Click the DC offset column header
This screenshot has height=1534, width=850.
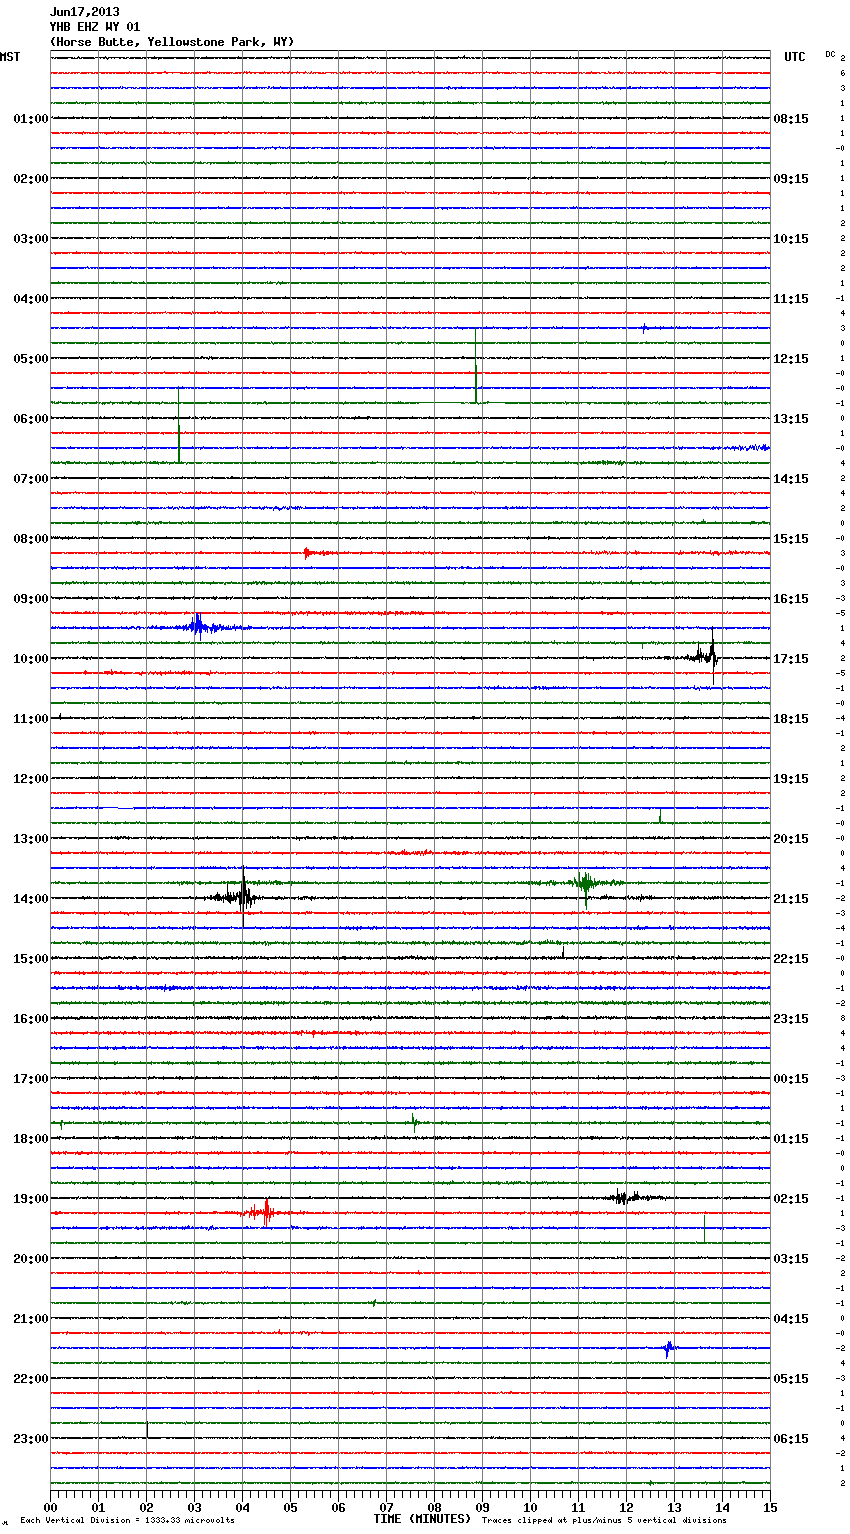(x=830, y=54)
